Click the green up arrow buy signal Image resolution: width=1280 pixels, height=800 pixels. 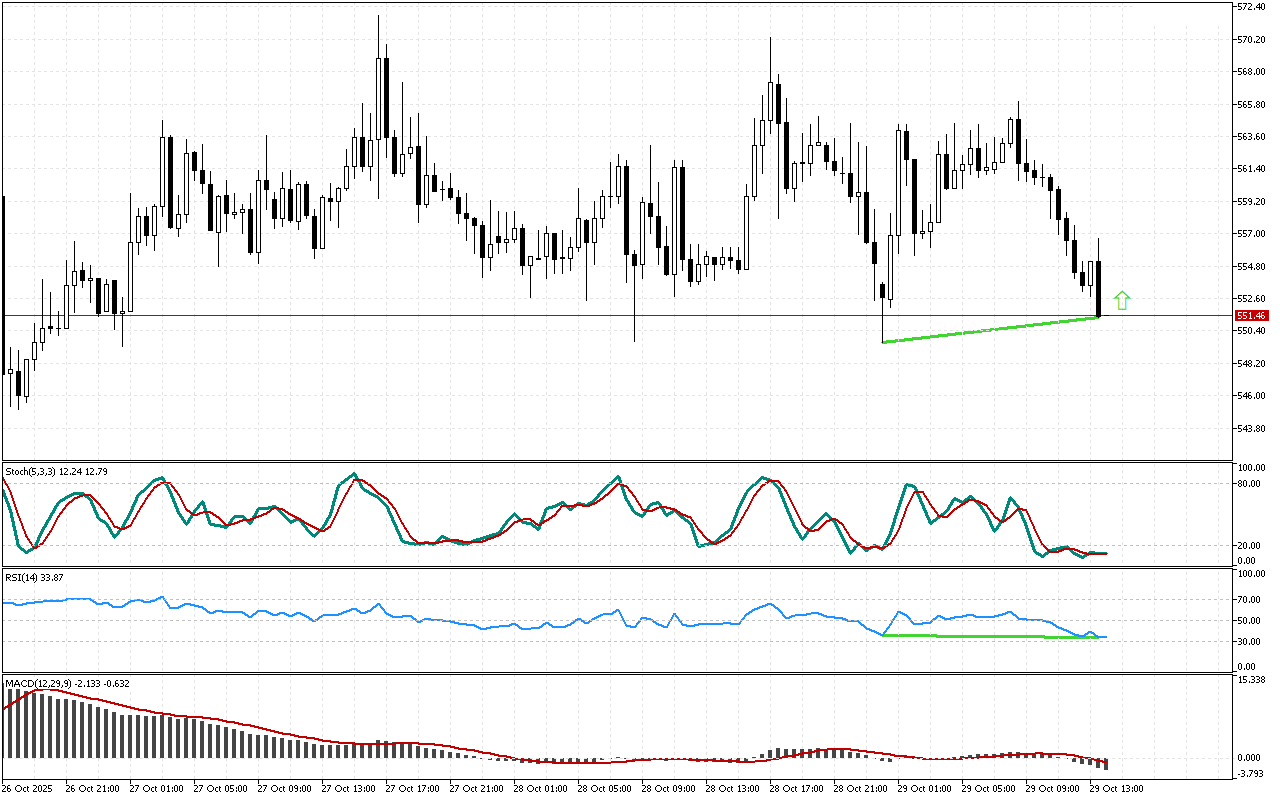(1122, 299)
